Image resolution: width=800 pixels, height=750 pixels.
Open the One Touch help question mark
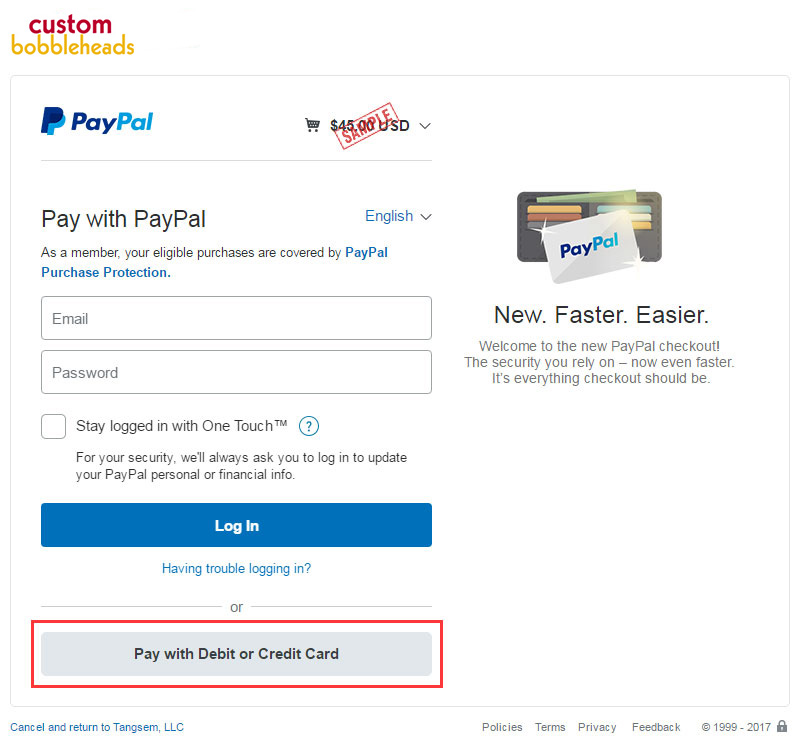309,426
